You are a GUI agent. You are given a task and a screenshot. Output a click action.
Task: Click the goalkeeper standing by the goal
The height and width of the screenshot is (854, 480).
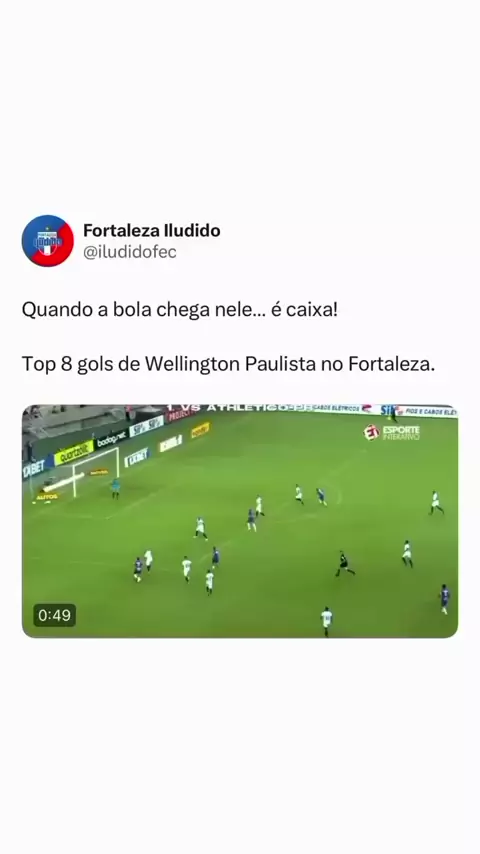click(x=115, y=488)
